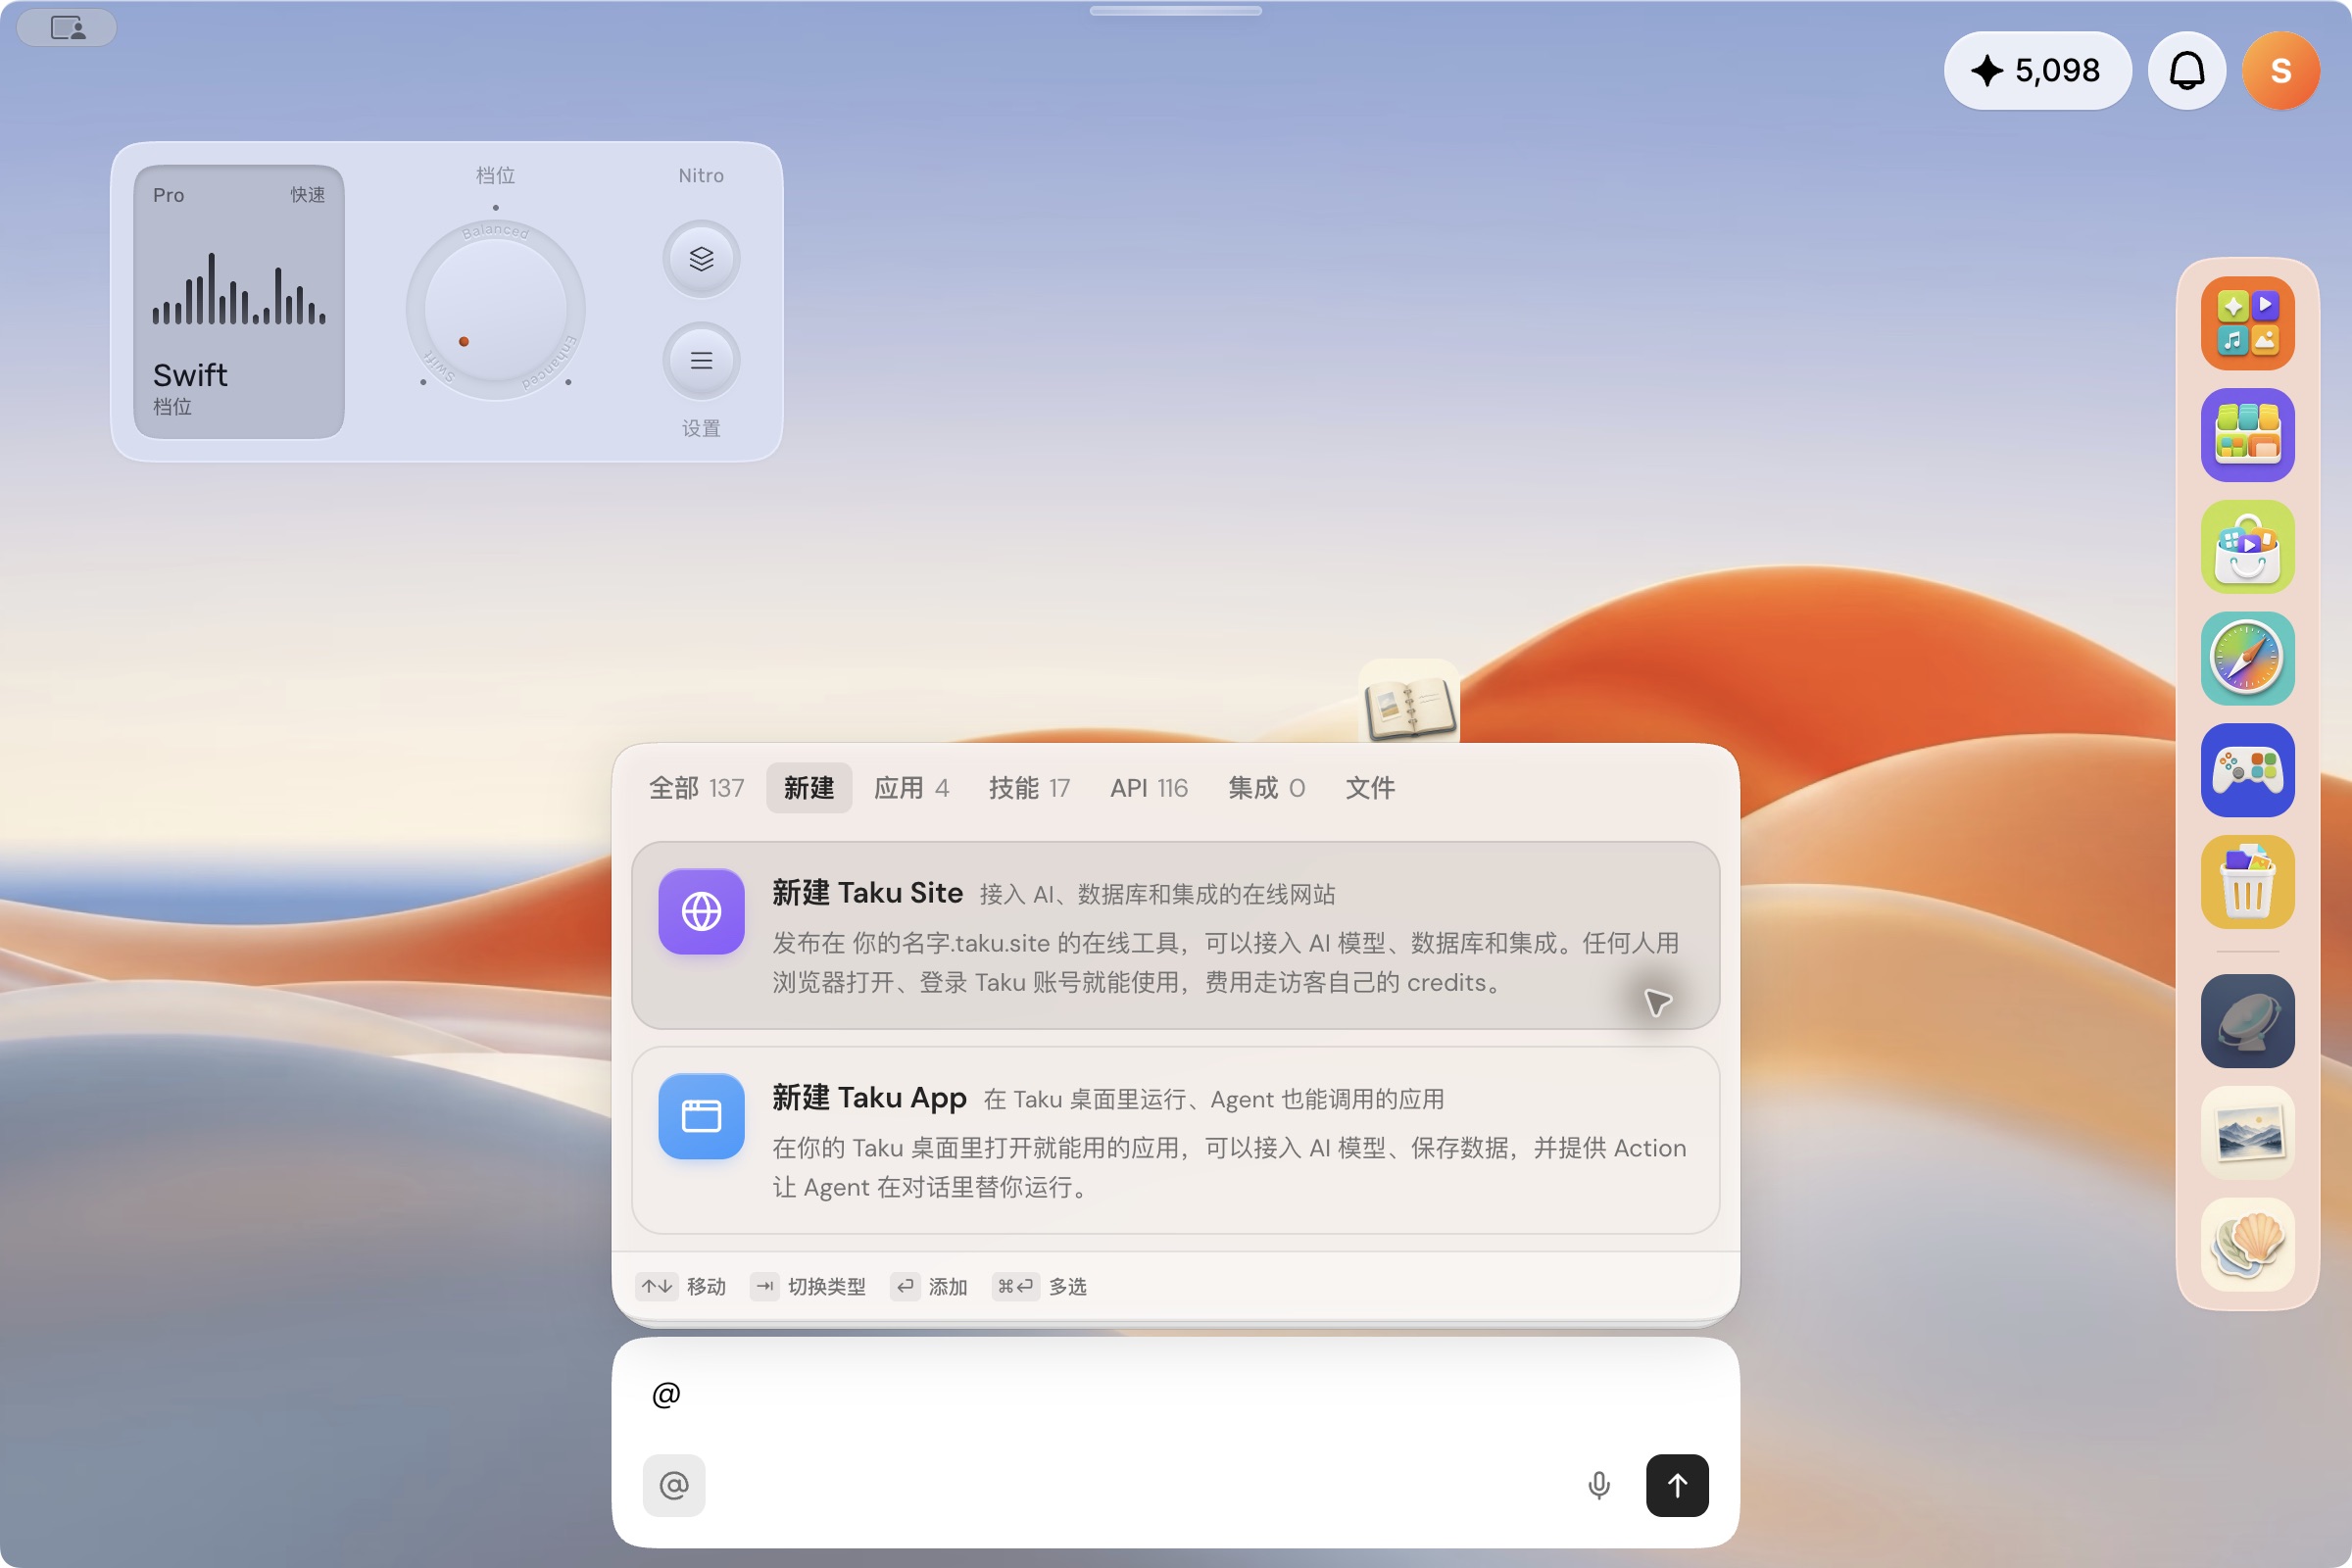Switch to the 全部 137 tab

point(696,788)
